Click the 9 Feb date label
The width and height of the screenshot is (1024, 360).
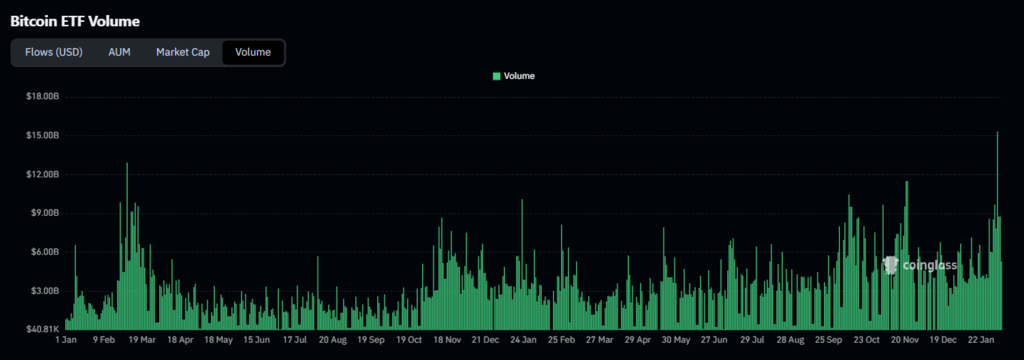click(x=104, y=340)
